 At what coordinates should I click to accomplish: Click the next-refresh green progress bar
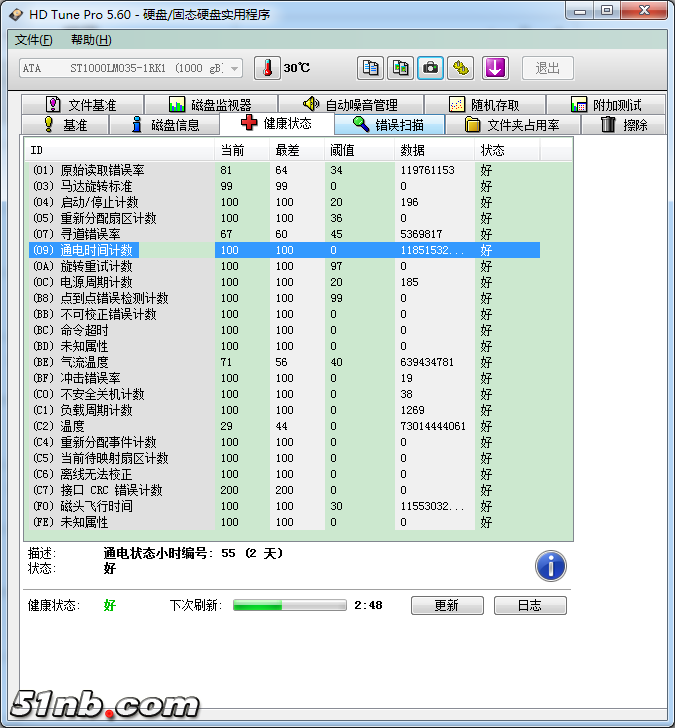click(290, 605)
